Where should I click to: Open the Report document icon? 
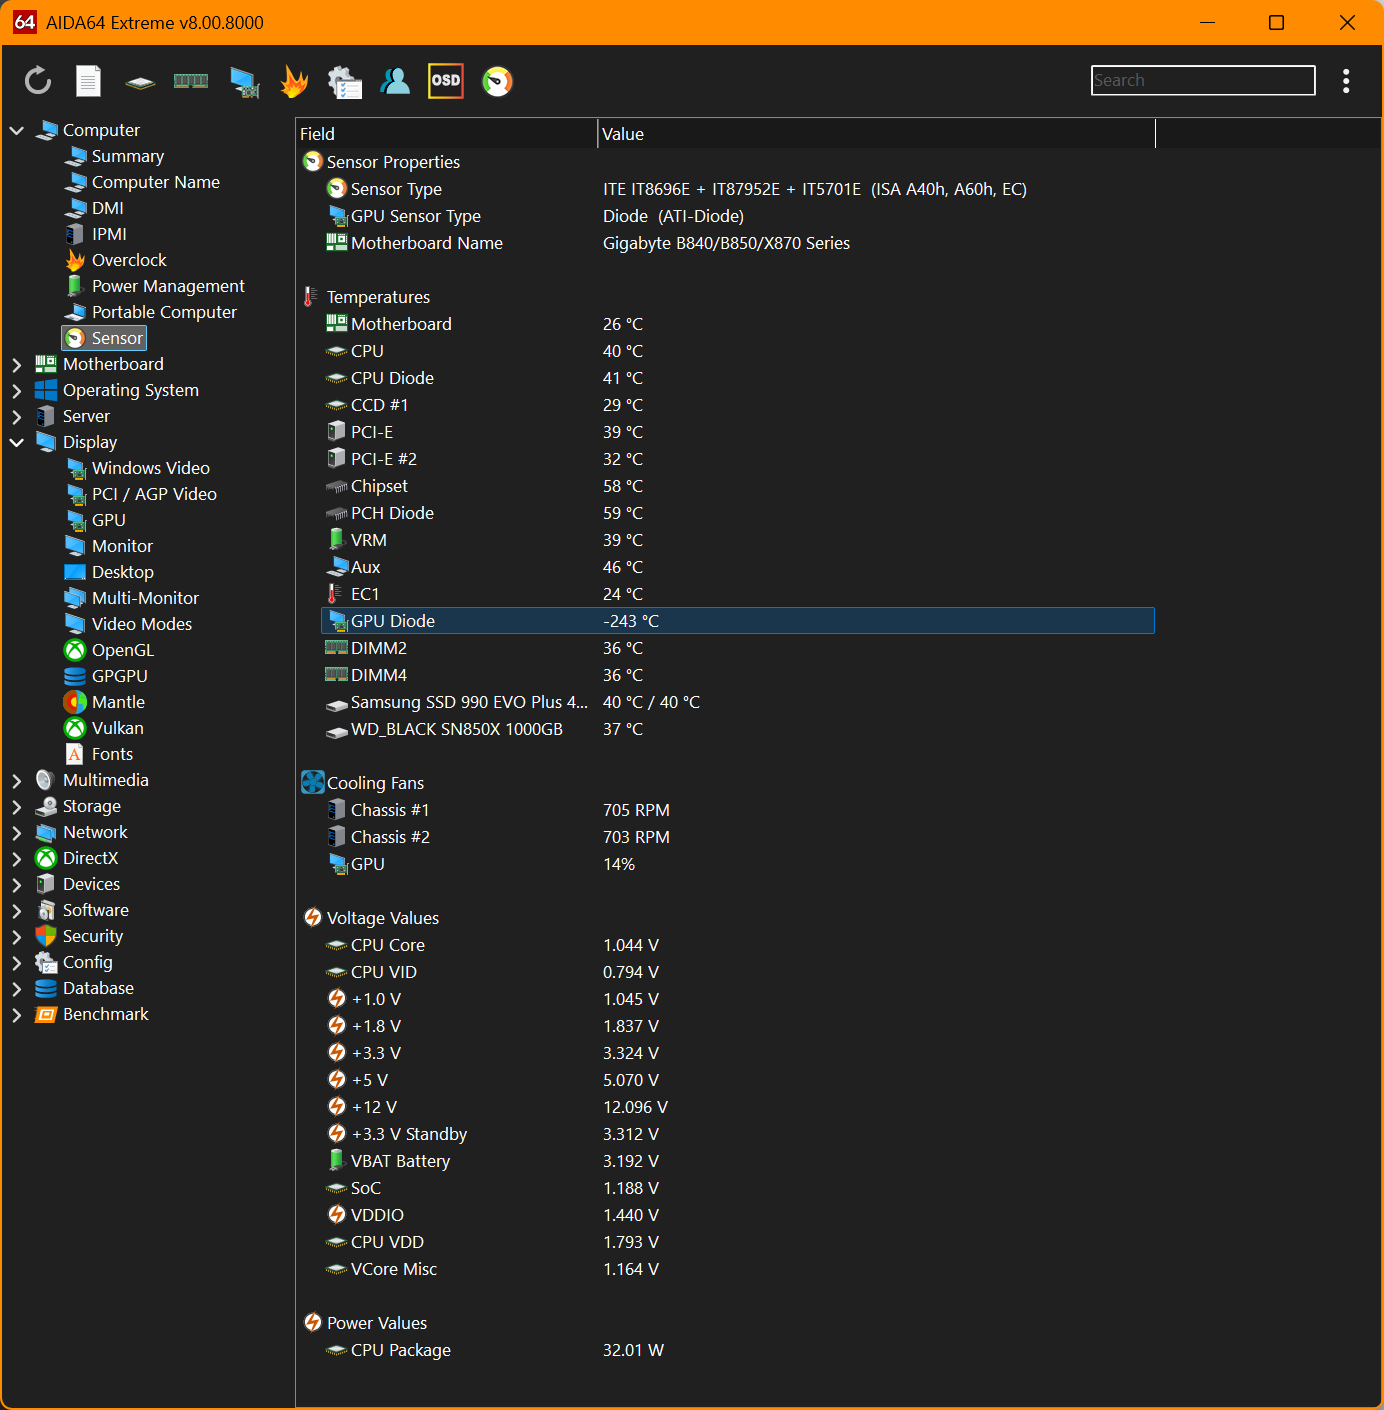(x=89, y=81)
